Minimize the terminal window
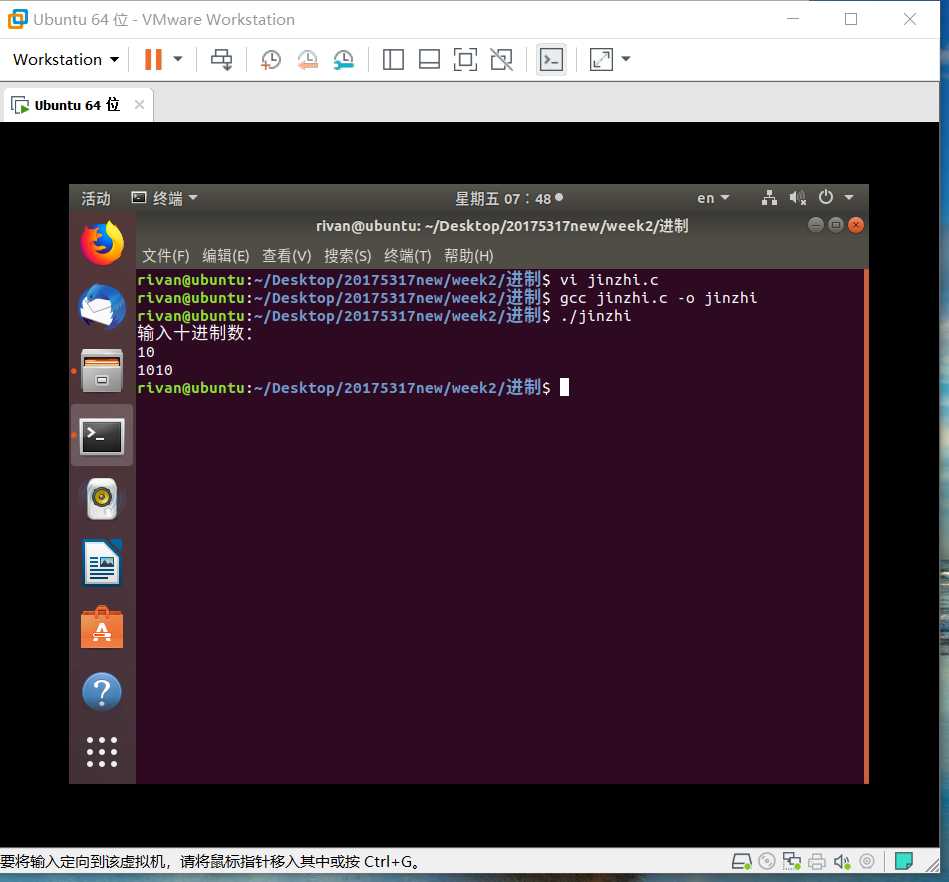Viewport: 949px width, 882px height. pos(815,225)
